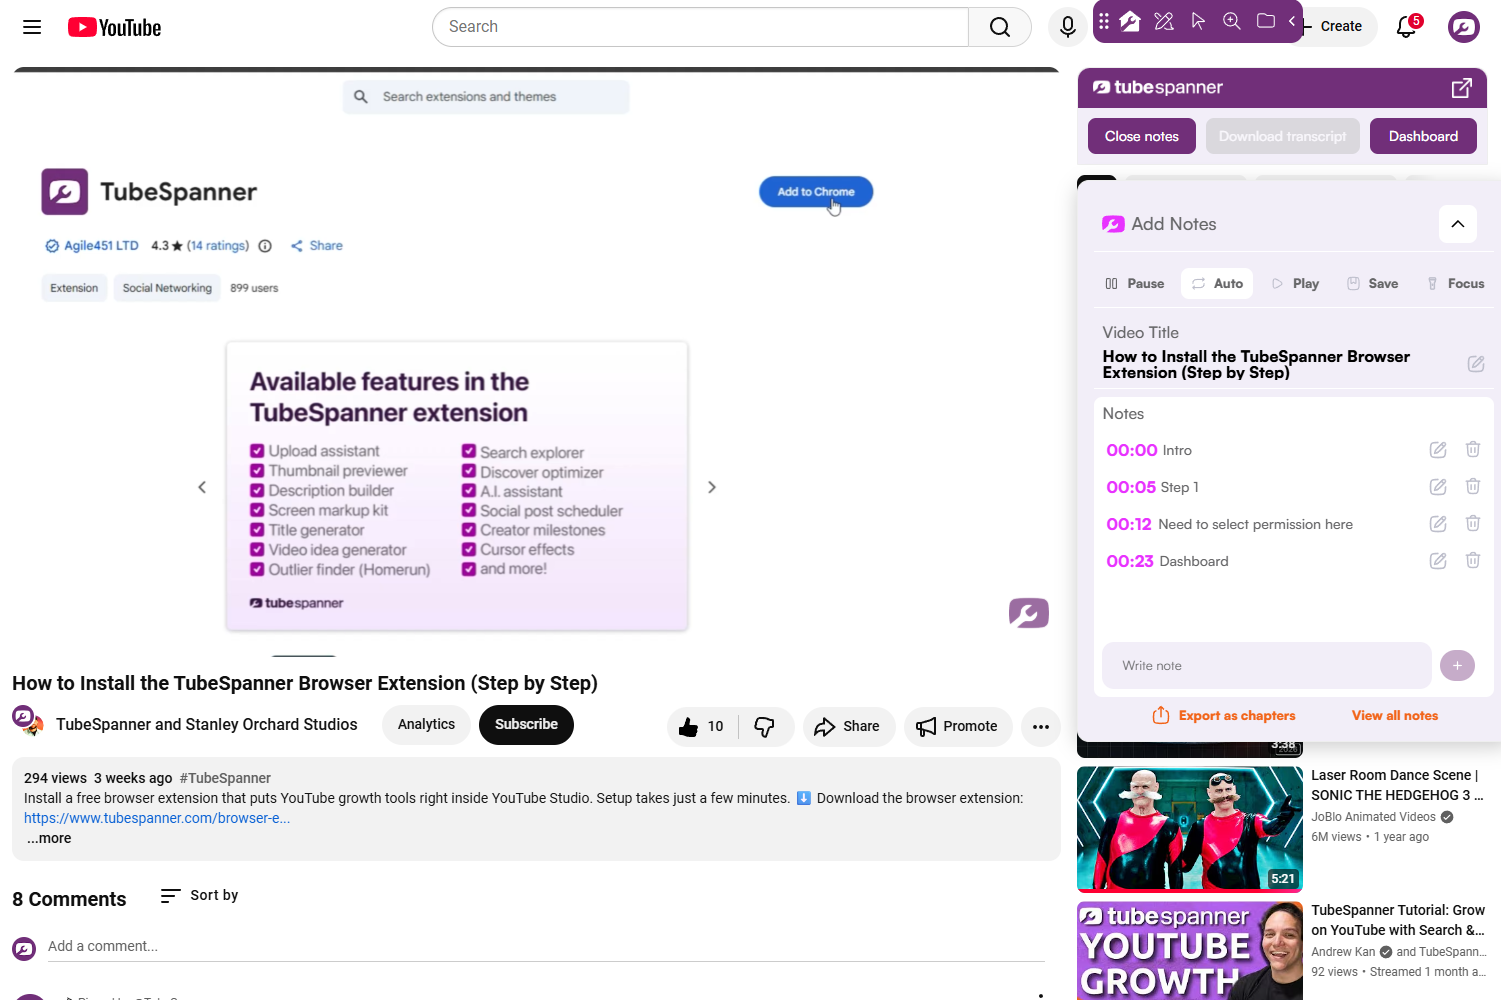Open more actions ellipsis menu
The height and width of the screenshot is (1000, 1501).
coord(1041,727)
